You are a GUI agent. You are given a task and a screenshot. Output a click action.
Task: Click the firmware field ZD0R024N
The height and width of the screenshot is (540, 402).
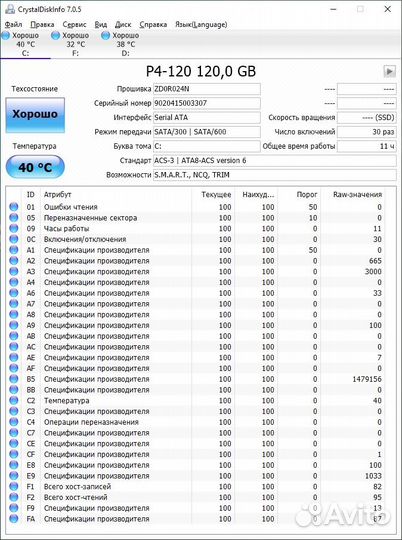point(207,89)
